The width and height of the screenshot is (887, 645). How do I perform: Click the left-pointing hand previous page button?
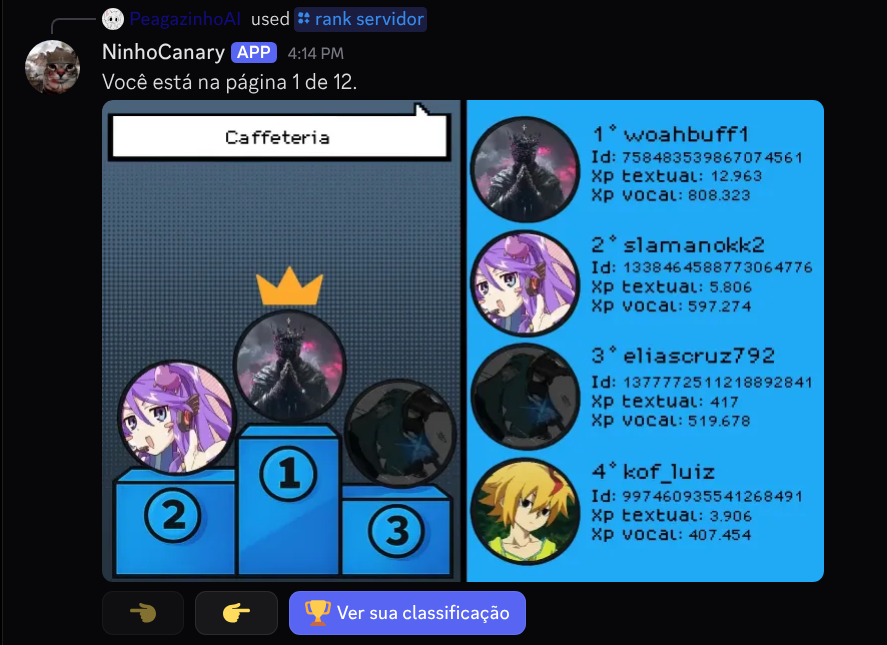[x=143, y=613]
